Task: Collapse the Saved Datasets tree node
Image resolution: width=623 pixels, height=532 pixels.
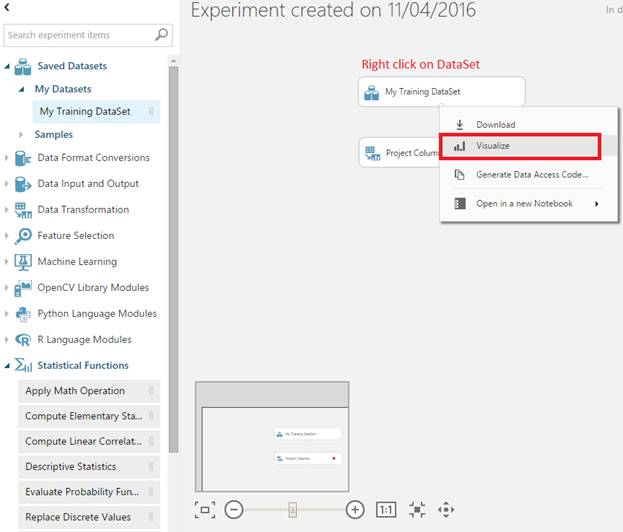Action: pos(7,66)
